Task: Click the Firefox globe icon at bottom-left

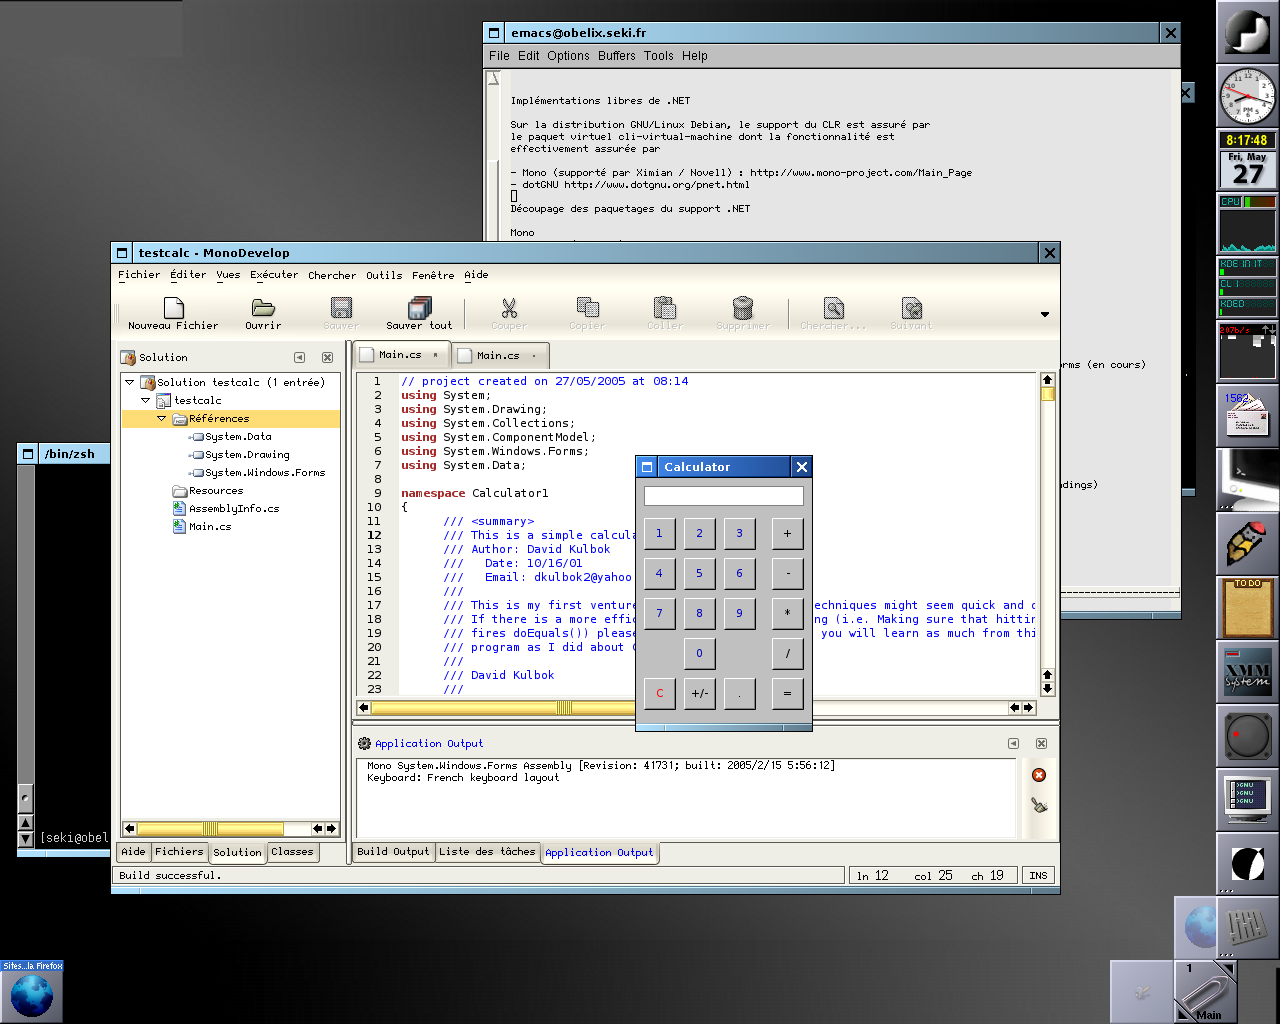Action: [31, 996]
